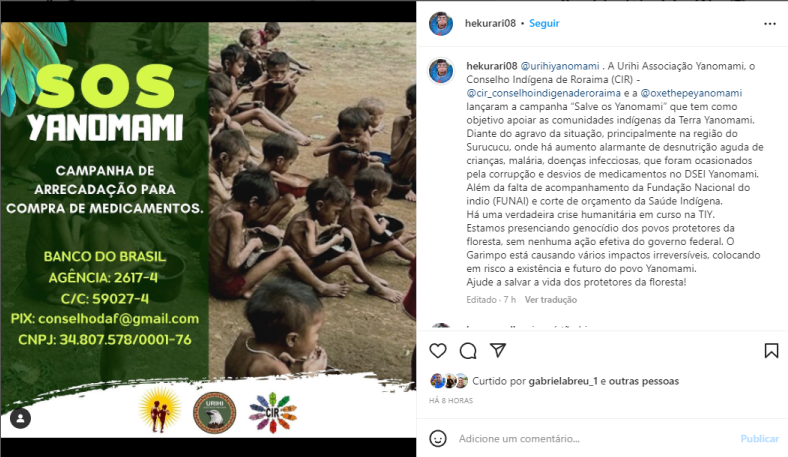Follow hekurari08 via Seguir link
The height and width of the screenshot is (457, 788).
pyautogui.click(x=544, y=23)
